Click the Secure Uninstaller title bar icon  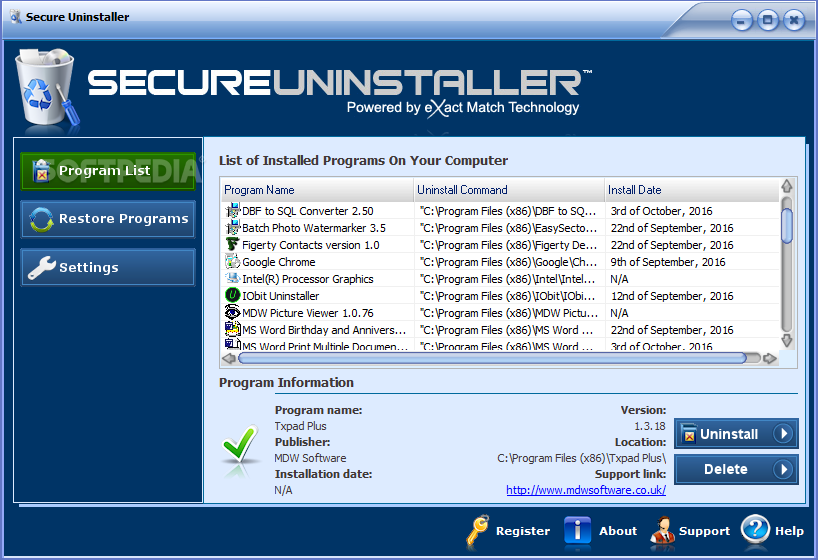(x=16, y=17)
